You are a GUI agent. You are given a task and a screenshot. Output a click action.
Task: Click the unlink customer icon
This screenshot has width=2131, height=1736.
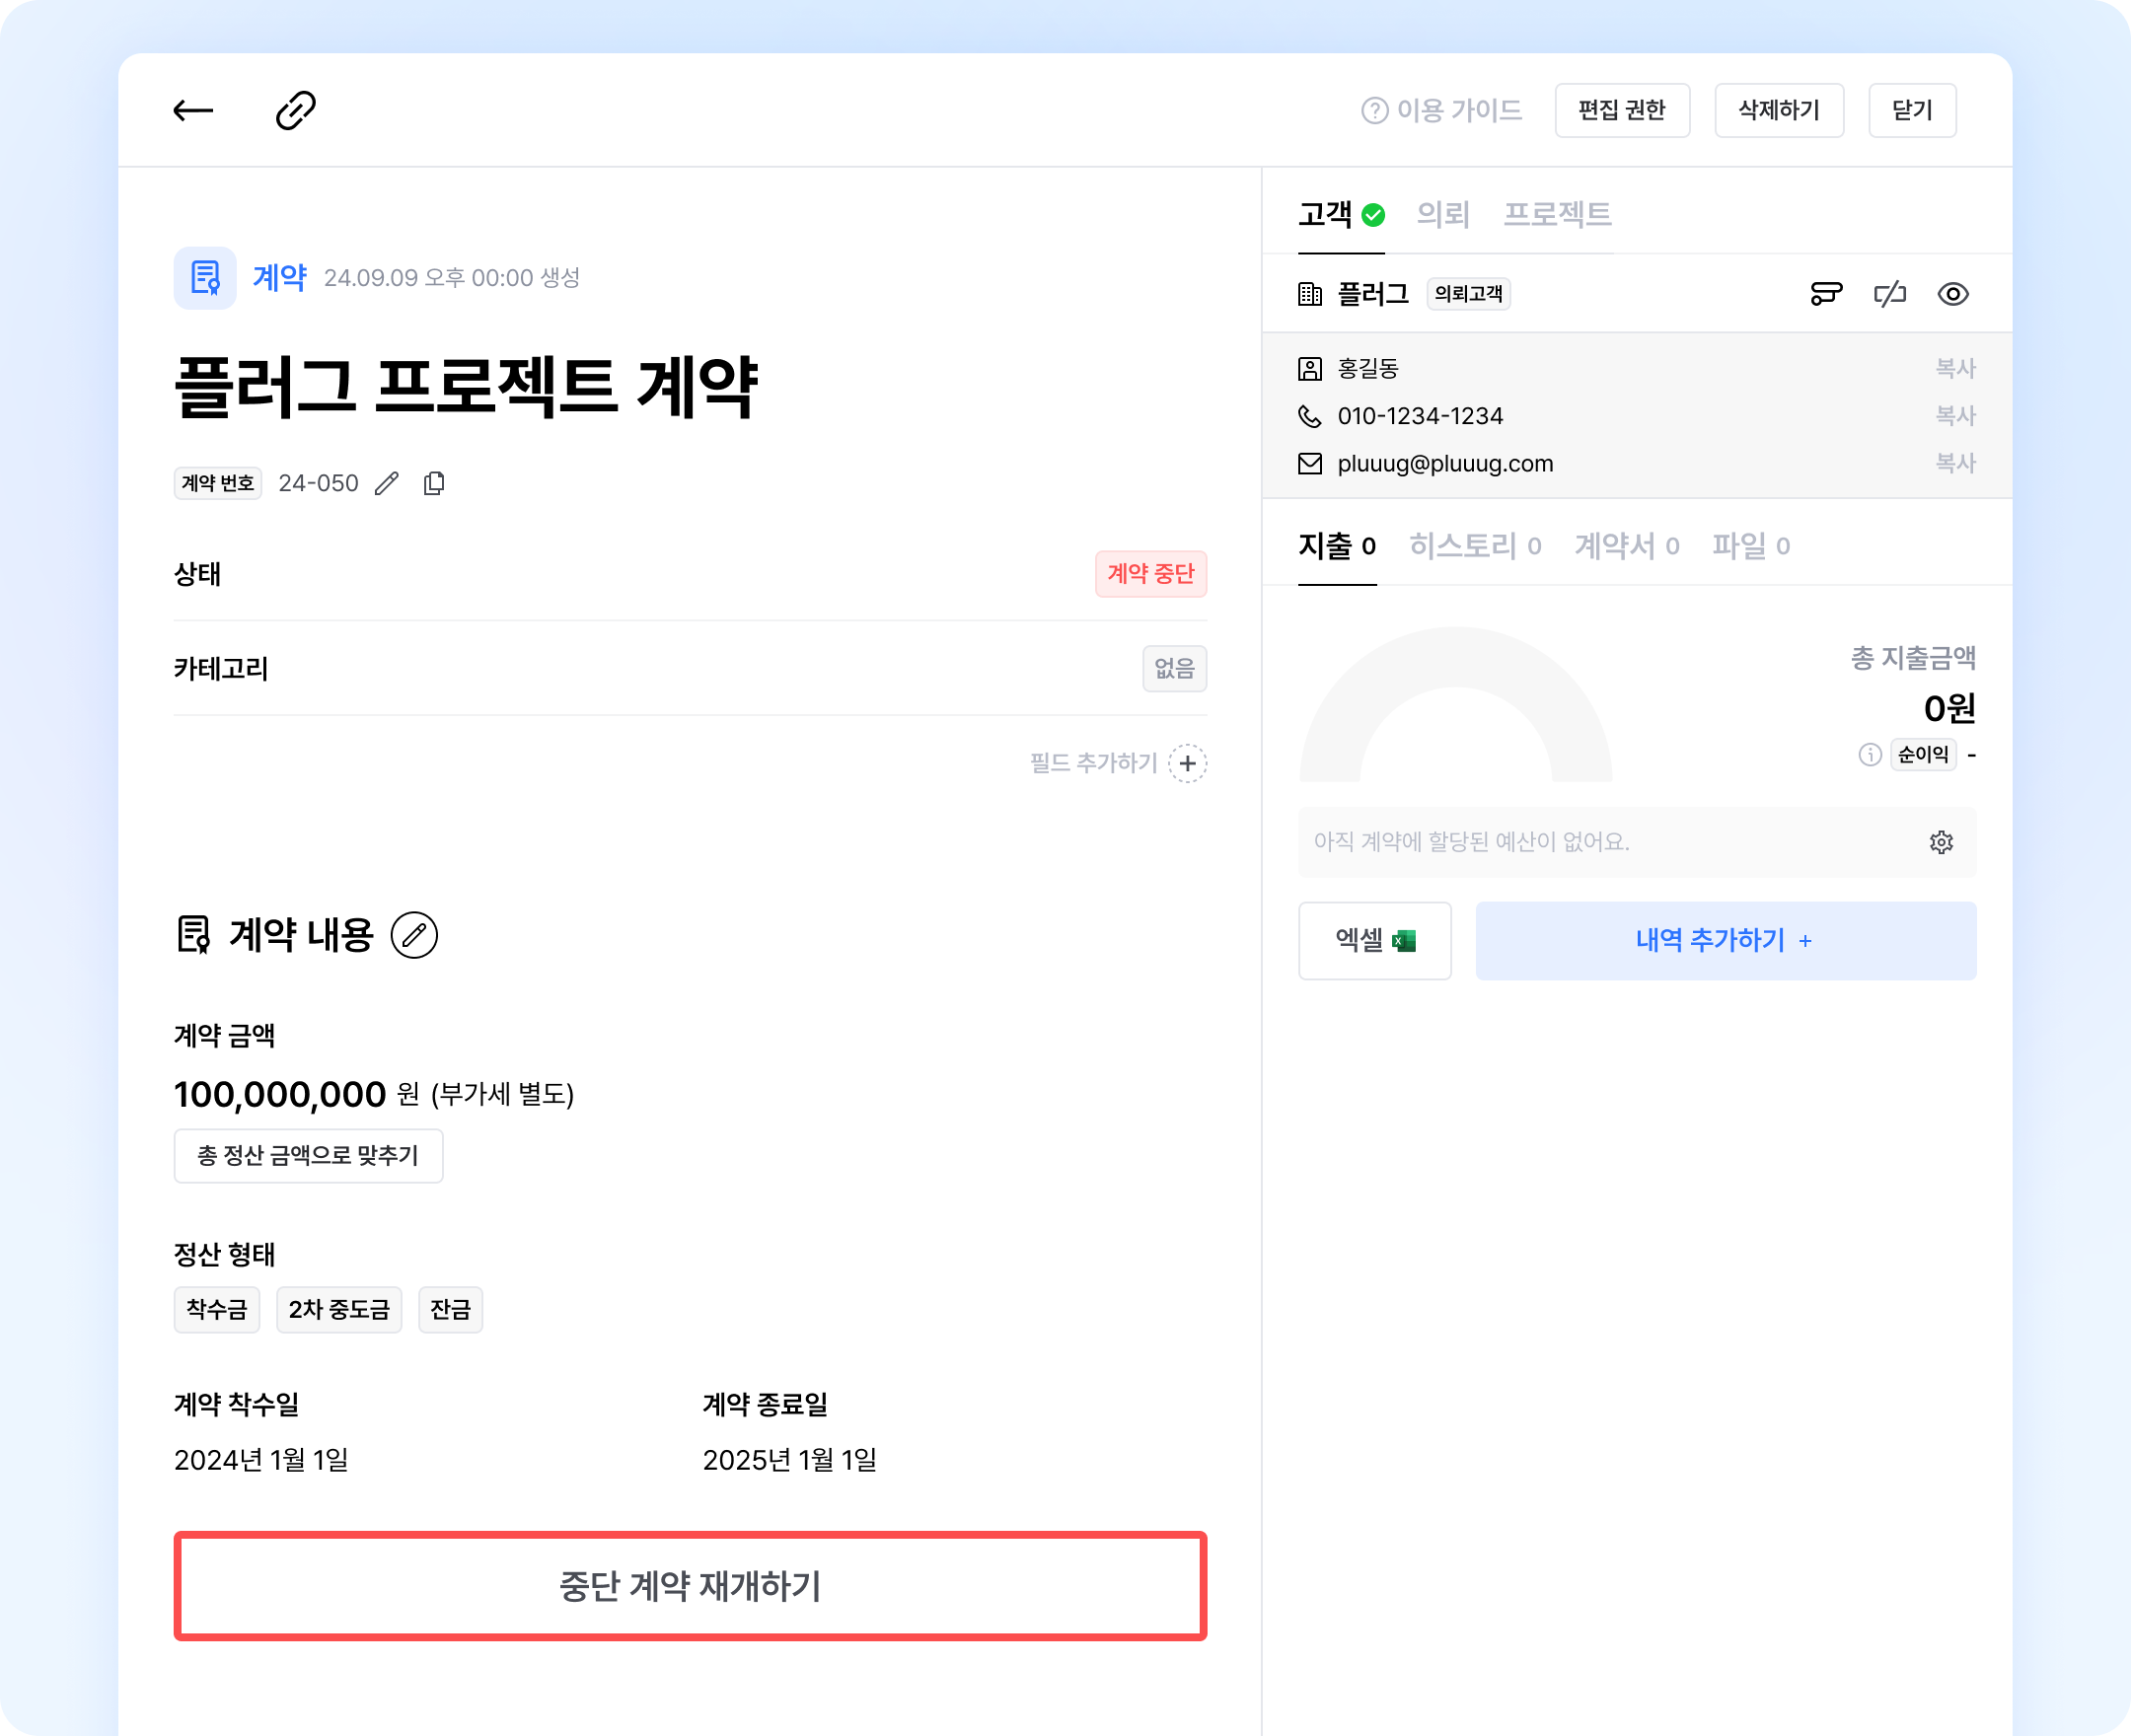(1889, 294)
